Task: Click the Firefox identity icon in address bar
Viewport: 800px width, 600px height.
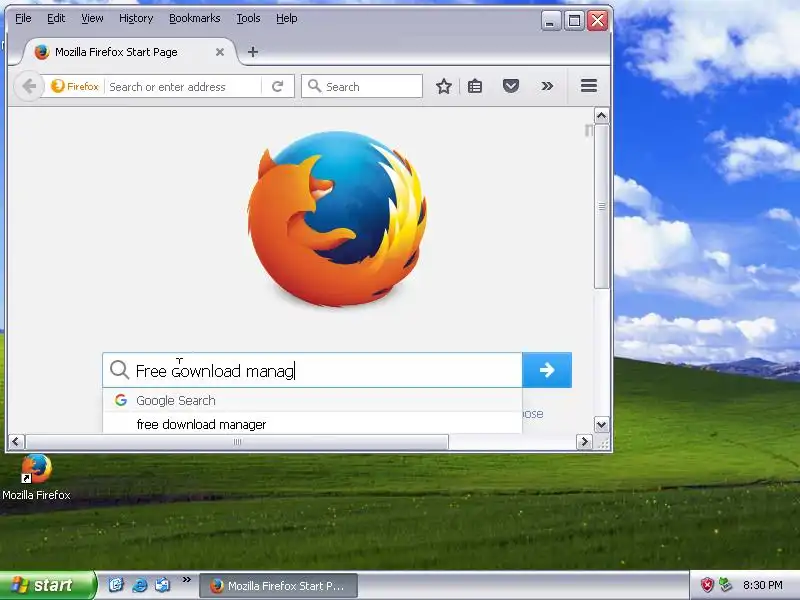Action: pyautogui.click(x=75, y=86)
